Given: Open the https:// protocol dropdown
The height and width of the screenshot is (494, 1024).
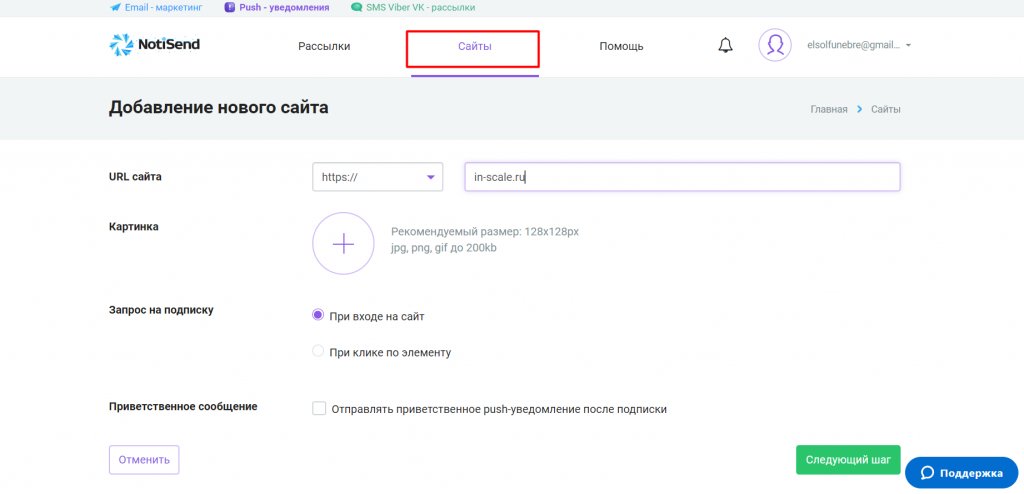Looking at the screenshot, I should click(x=377, y=177).
